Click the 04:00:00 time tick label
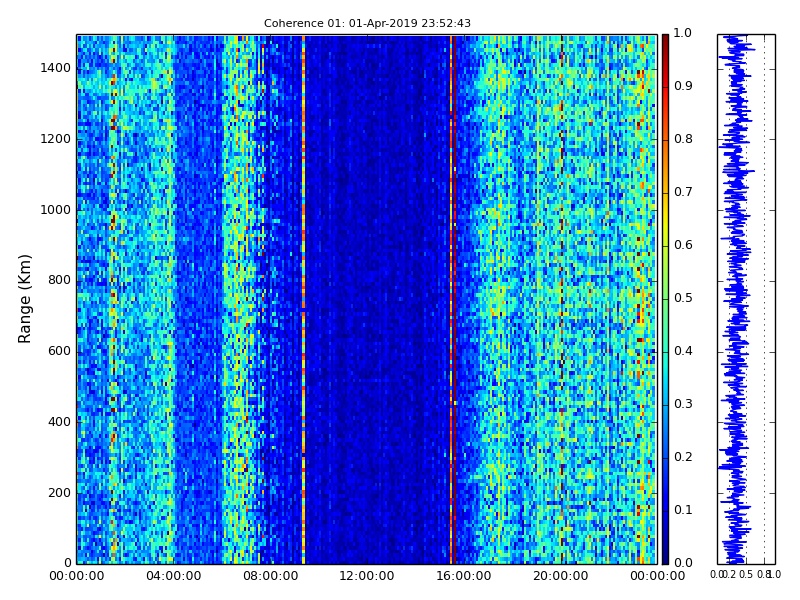The height and width of the screenshot is (600, 800). (173, 576)
